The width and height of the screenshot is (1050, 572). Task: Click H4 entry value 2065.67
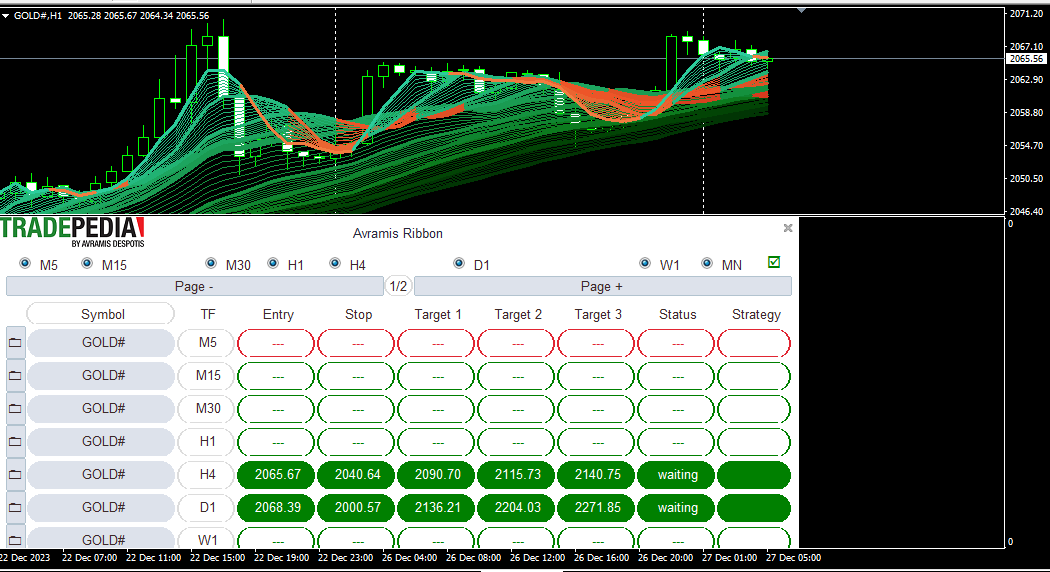[276, 475]
